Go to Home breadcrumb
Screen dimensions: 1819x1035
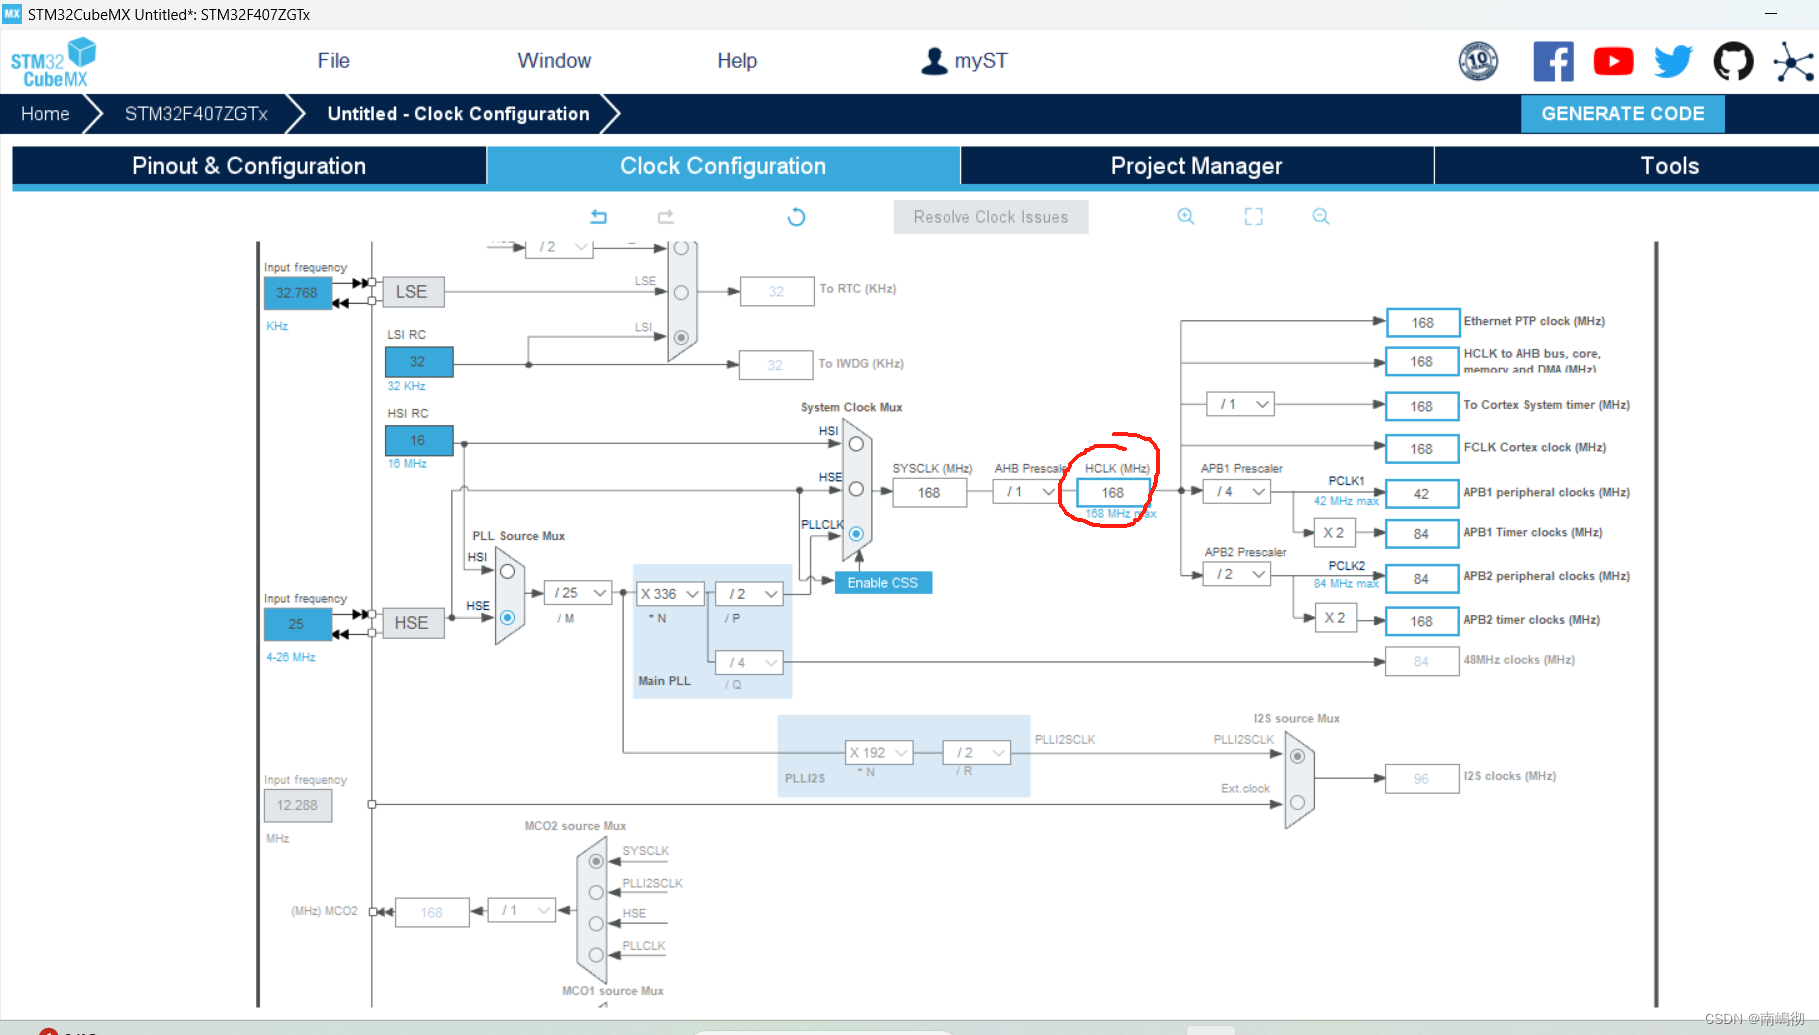45,114
